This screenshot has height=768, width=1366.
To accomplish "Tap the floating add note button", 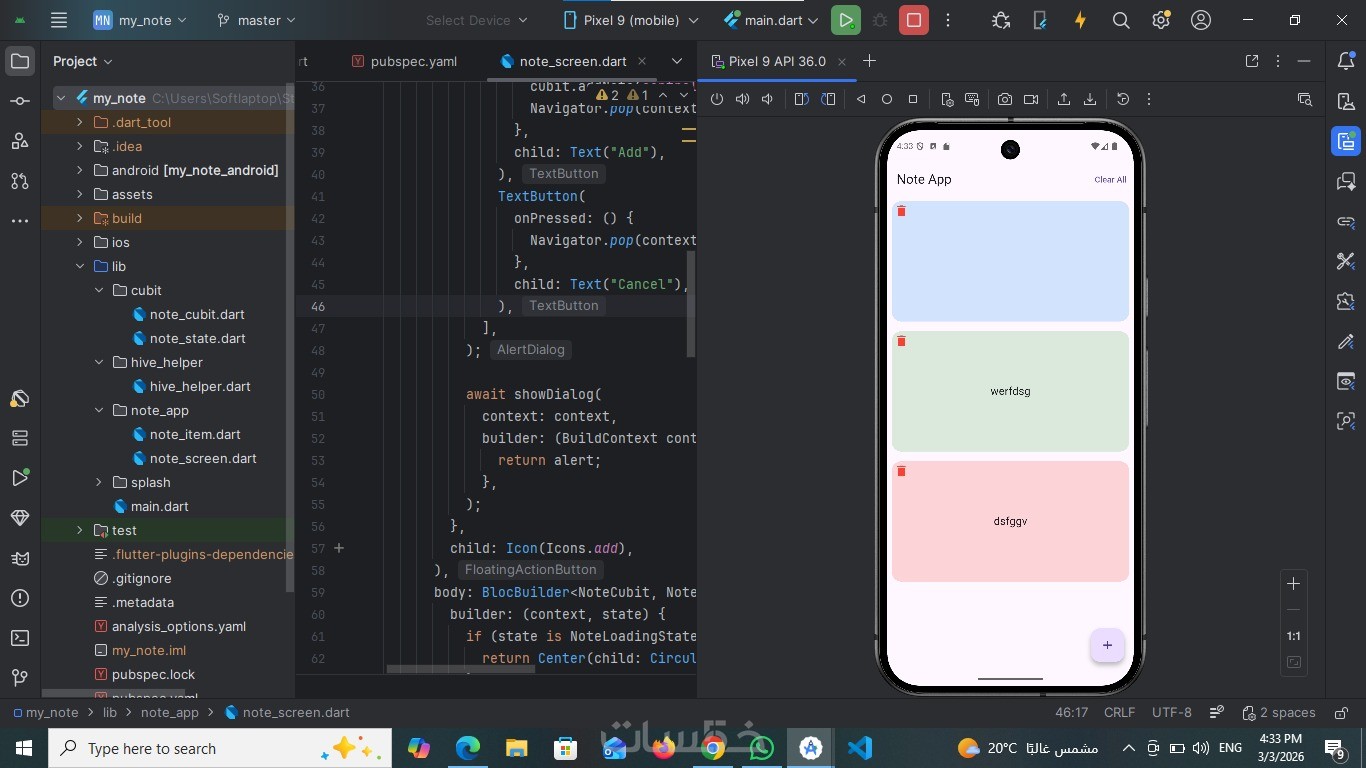I will (x=1107, y=645).
